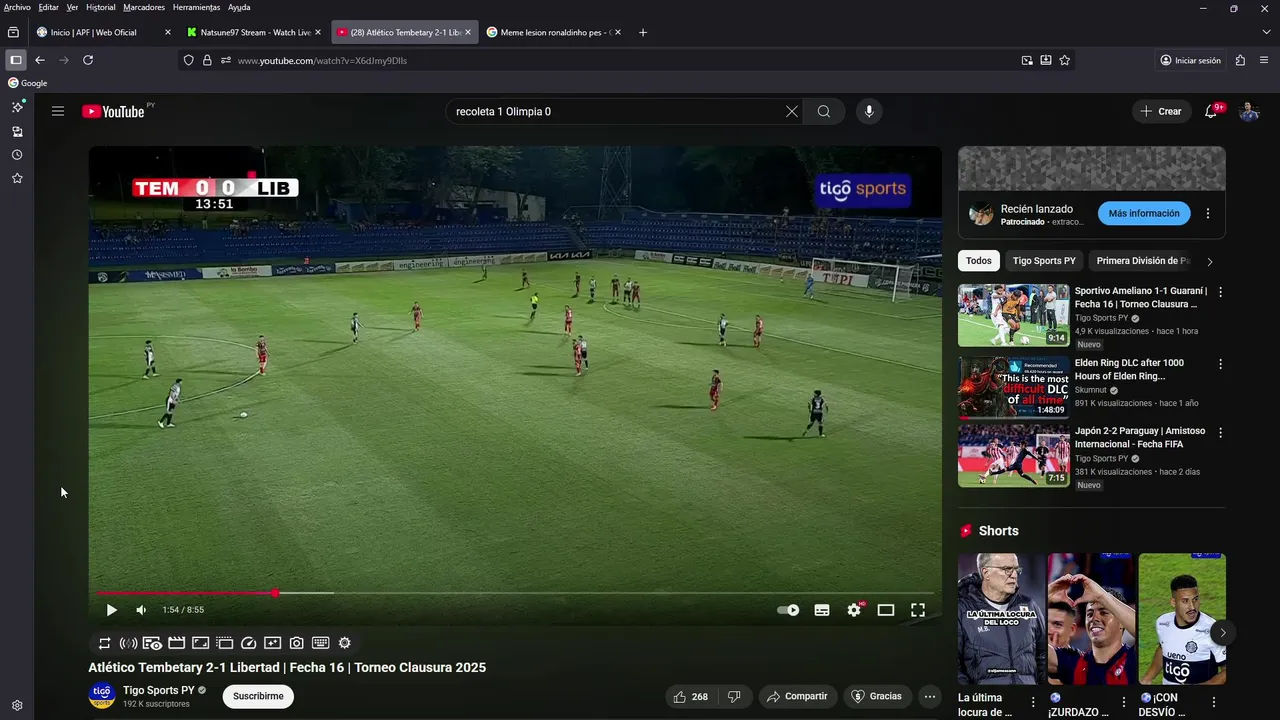This screenshot has height=720, width=1280.
Task: Open the Tigo Sports PY channel name
Action: (x=159, y=690)
